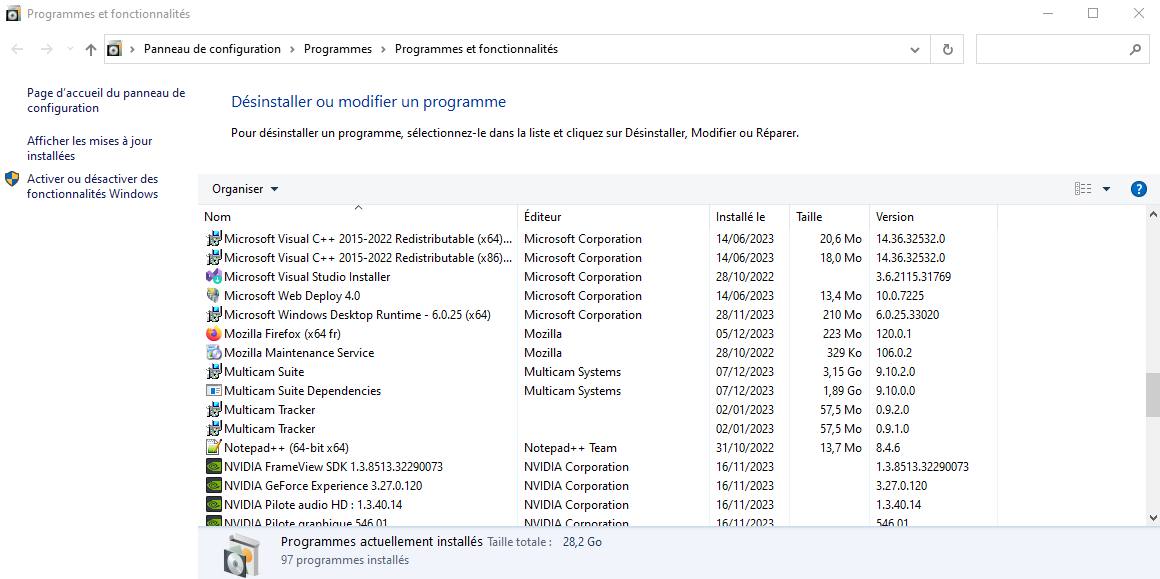The image size is (1160, 579).
Task: Click the scrollbar down arrow
Action: tap(1152, 517)
